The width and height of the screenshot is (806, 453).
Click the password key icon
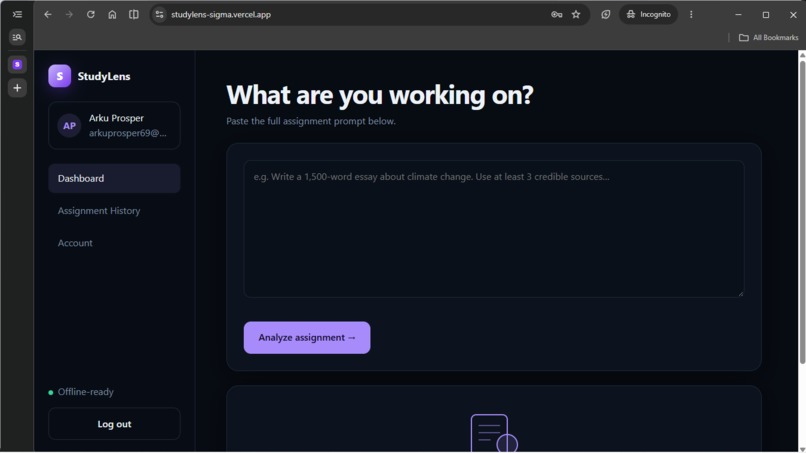tap(556, 14)
